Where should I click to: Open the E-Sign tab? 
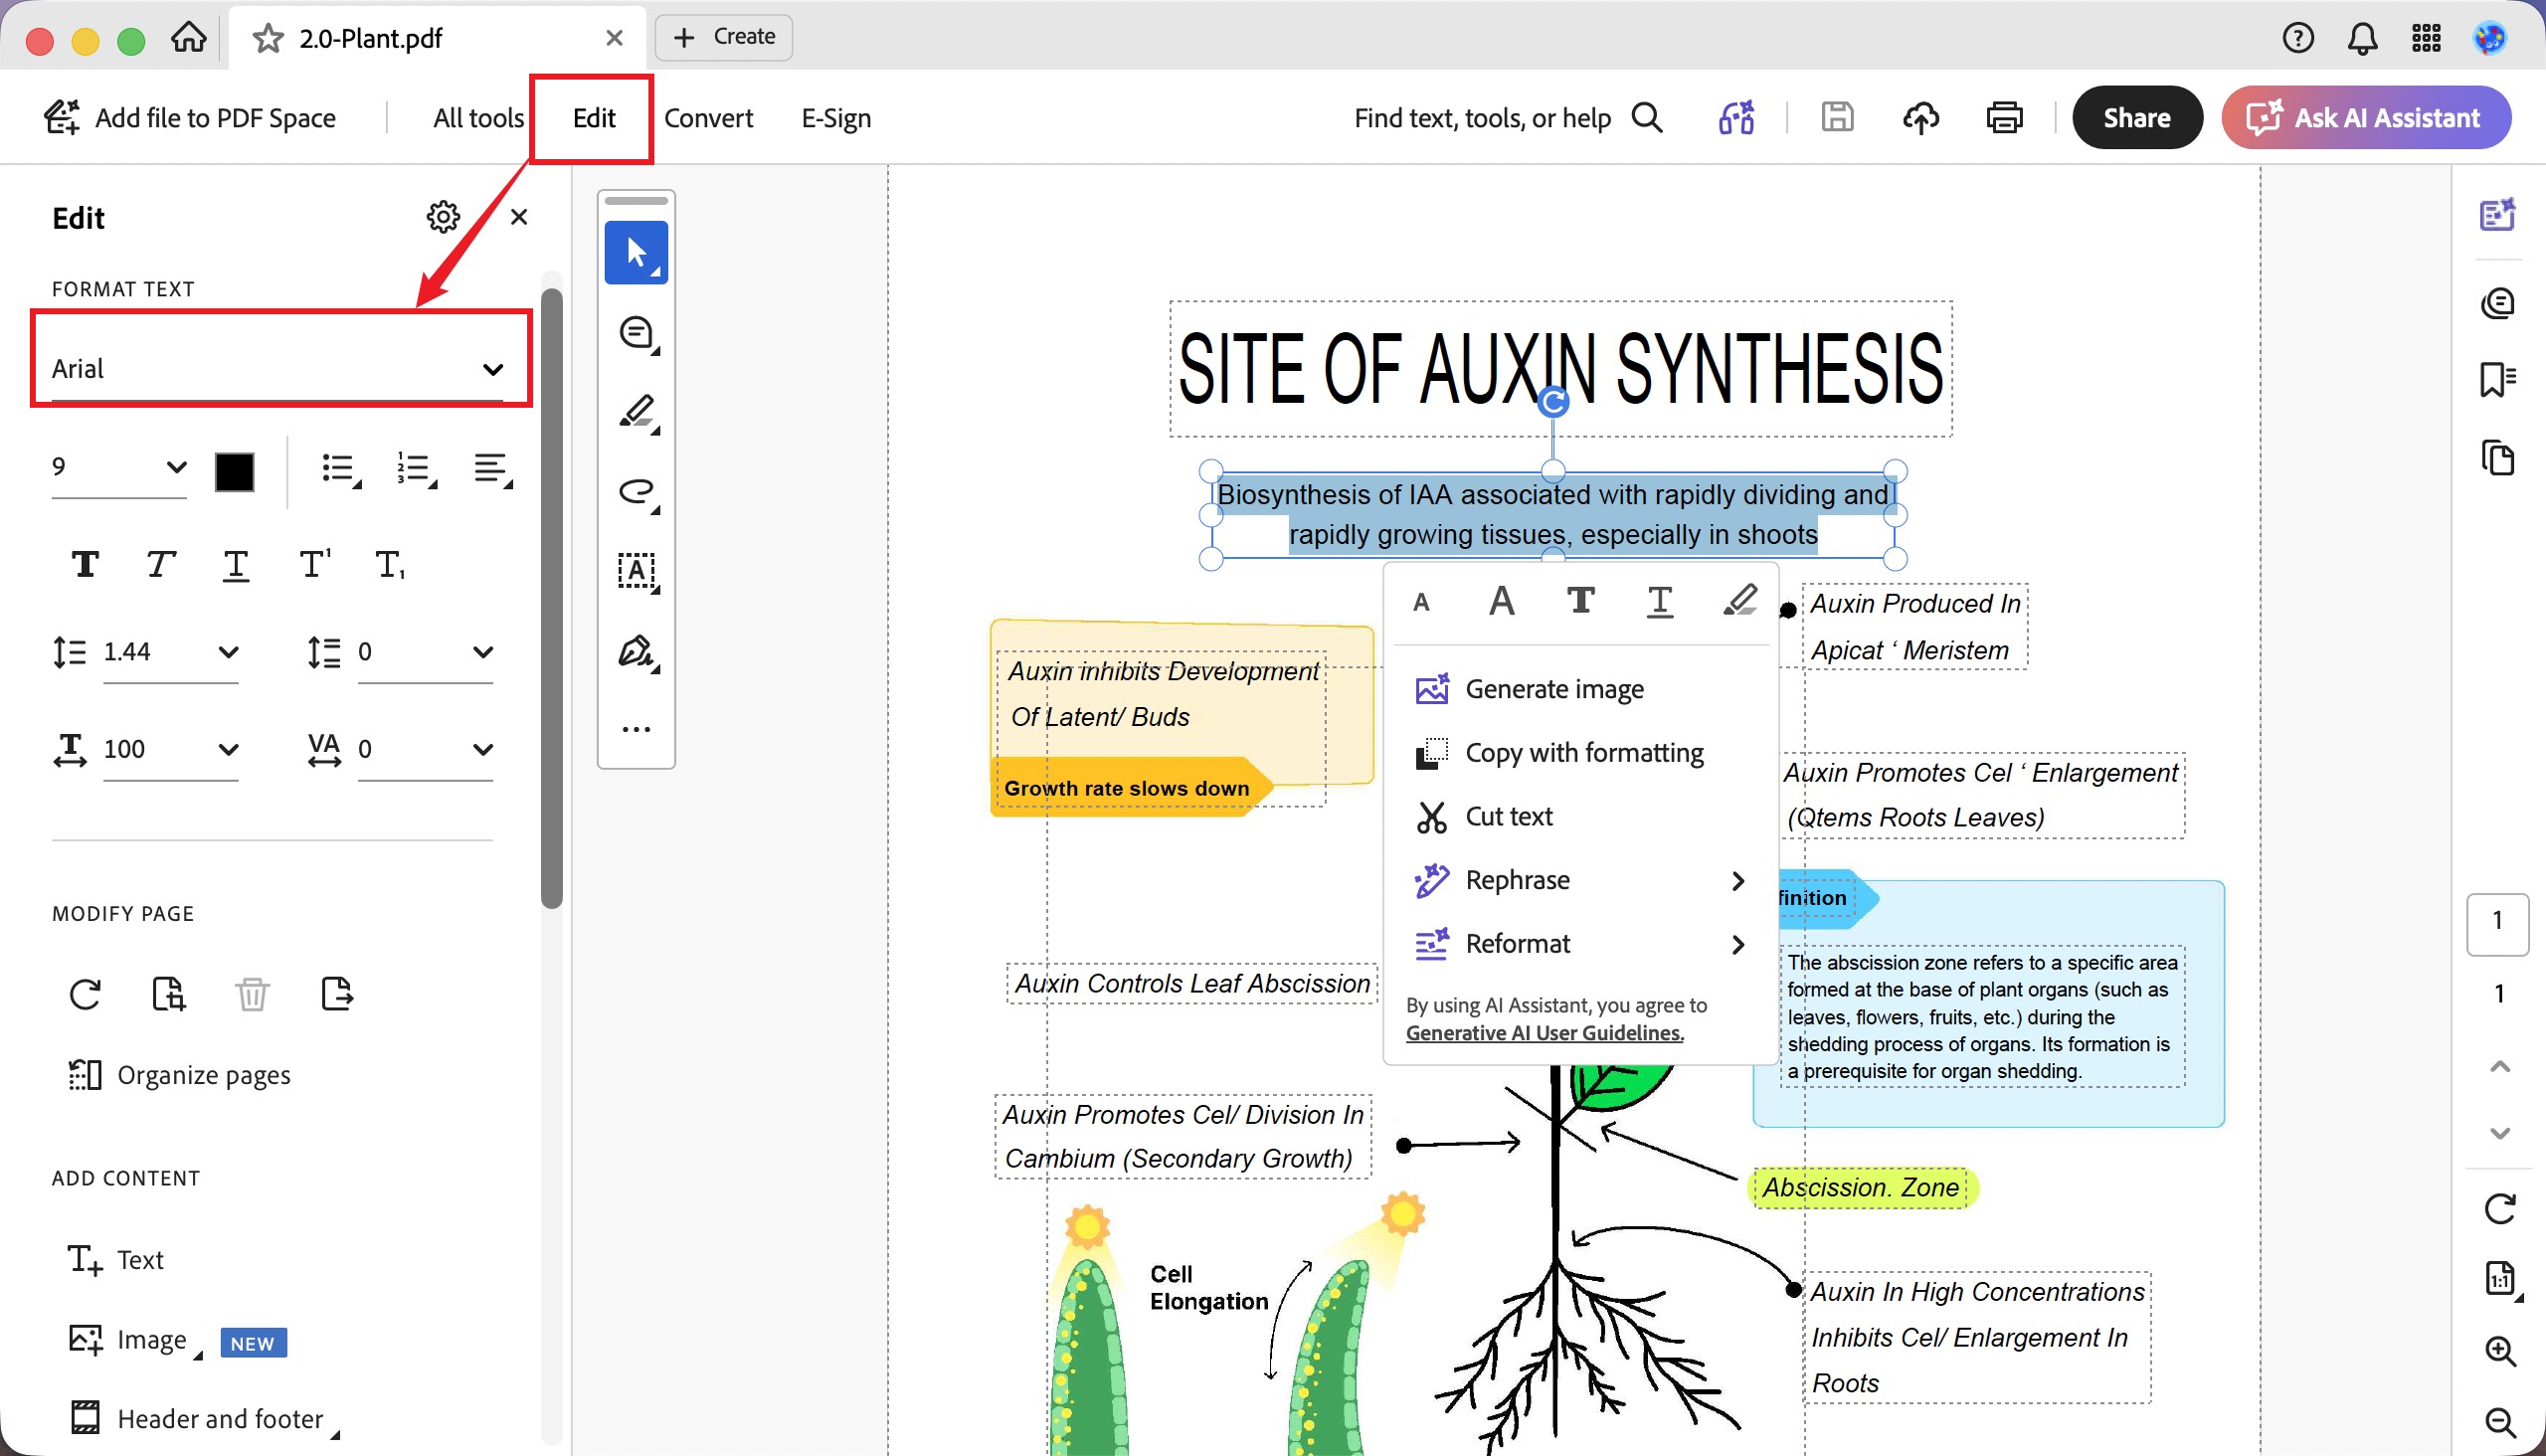(836, 118)
